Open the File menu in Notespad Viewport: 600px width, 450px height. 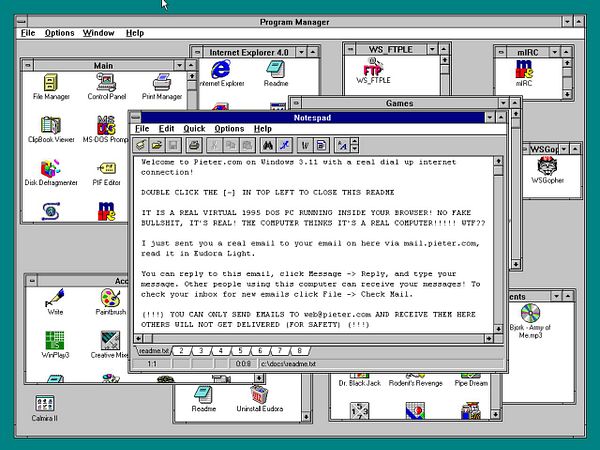pos(142,129)
